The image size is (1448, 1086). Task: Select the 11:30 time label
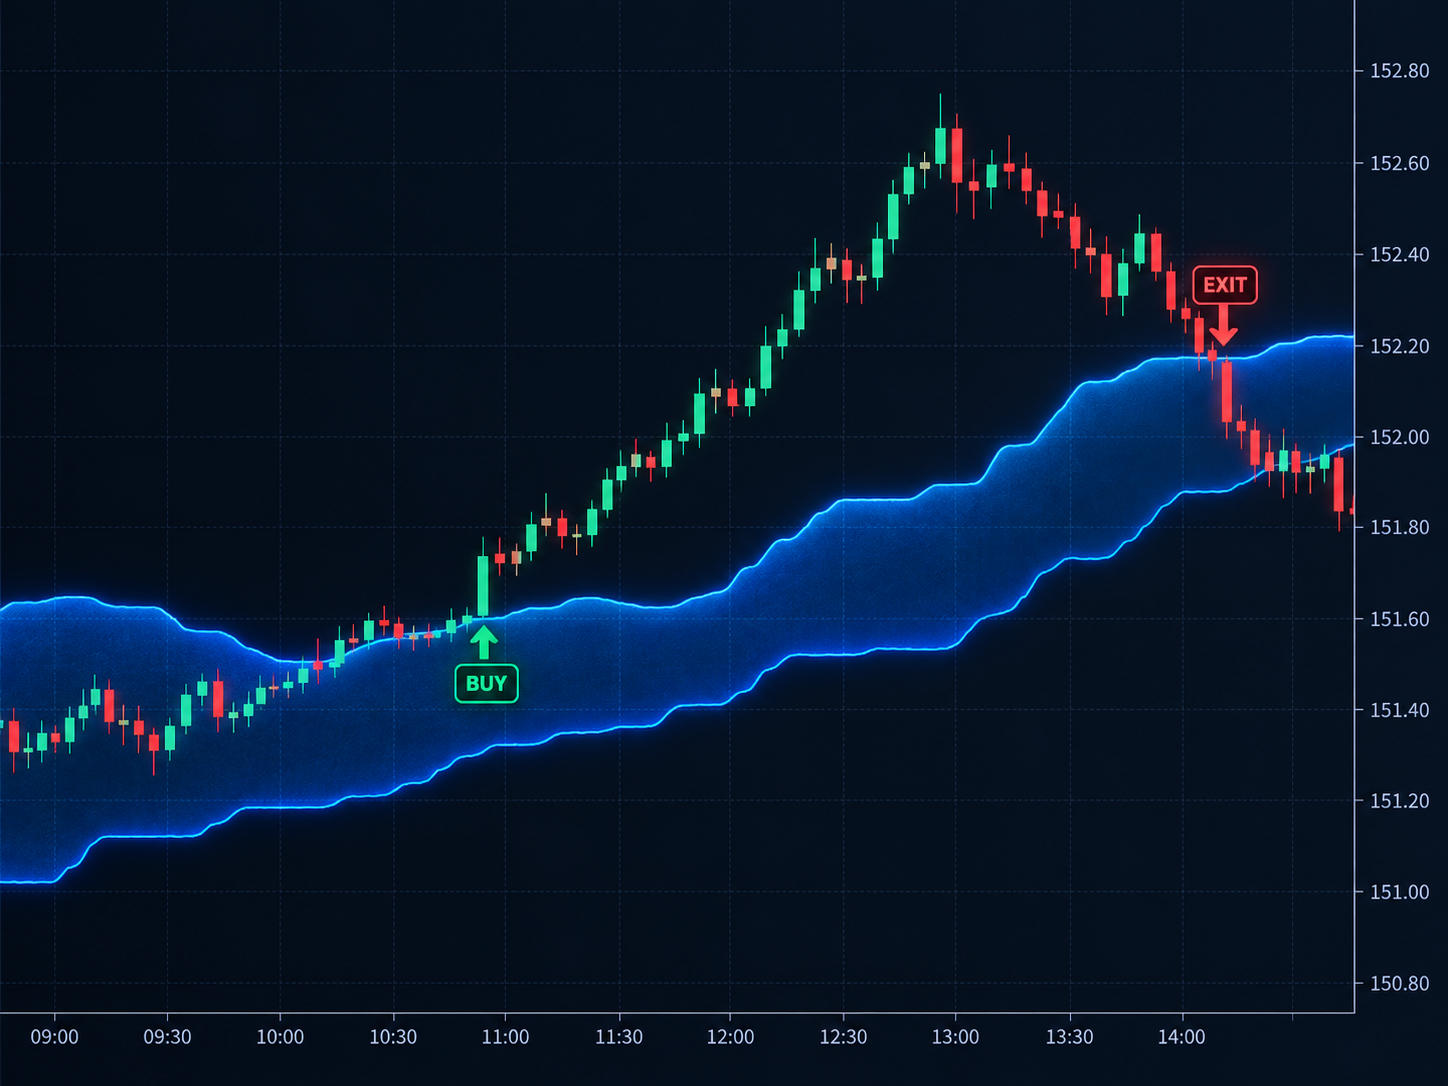point(619,1037)
